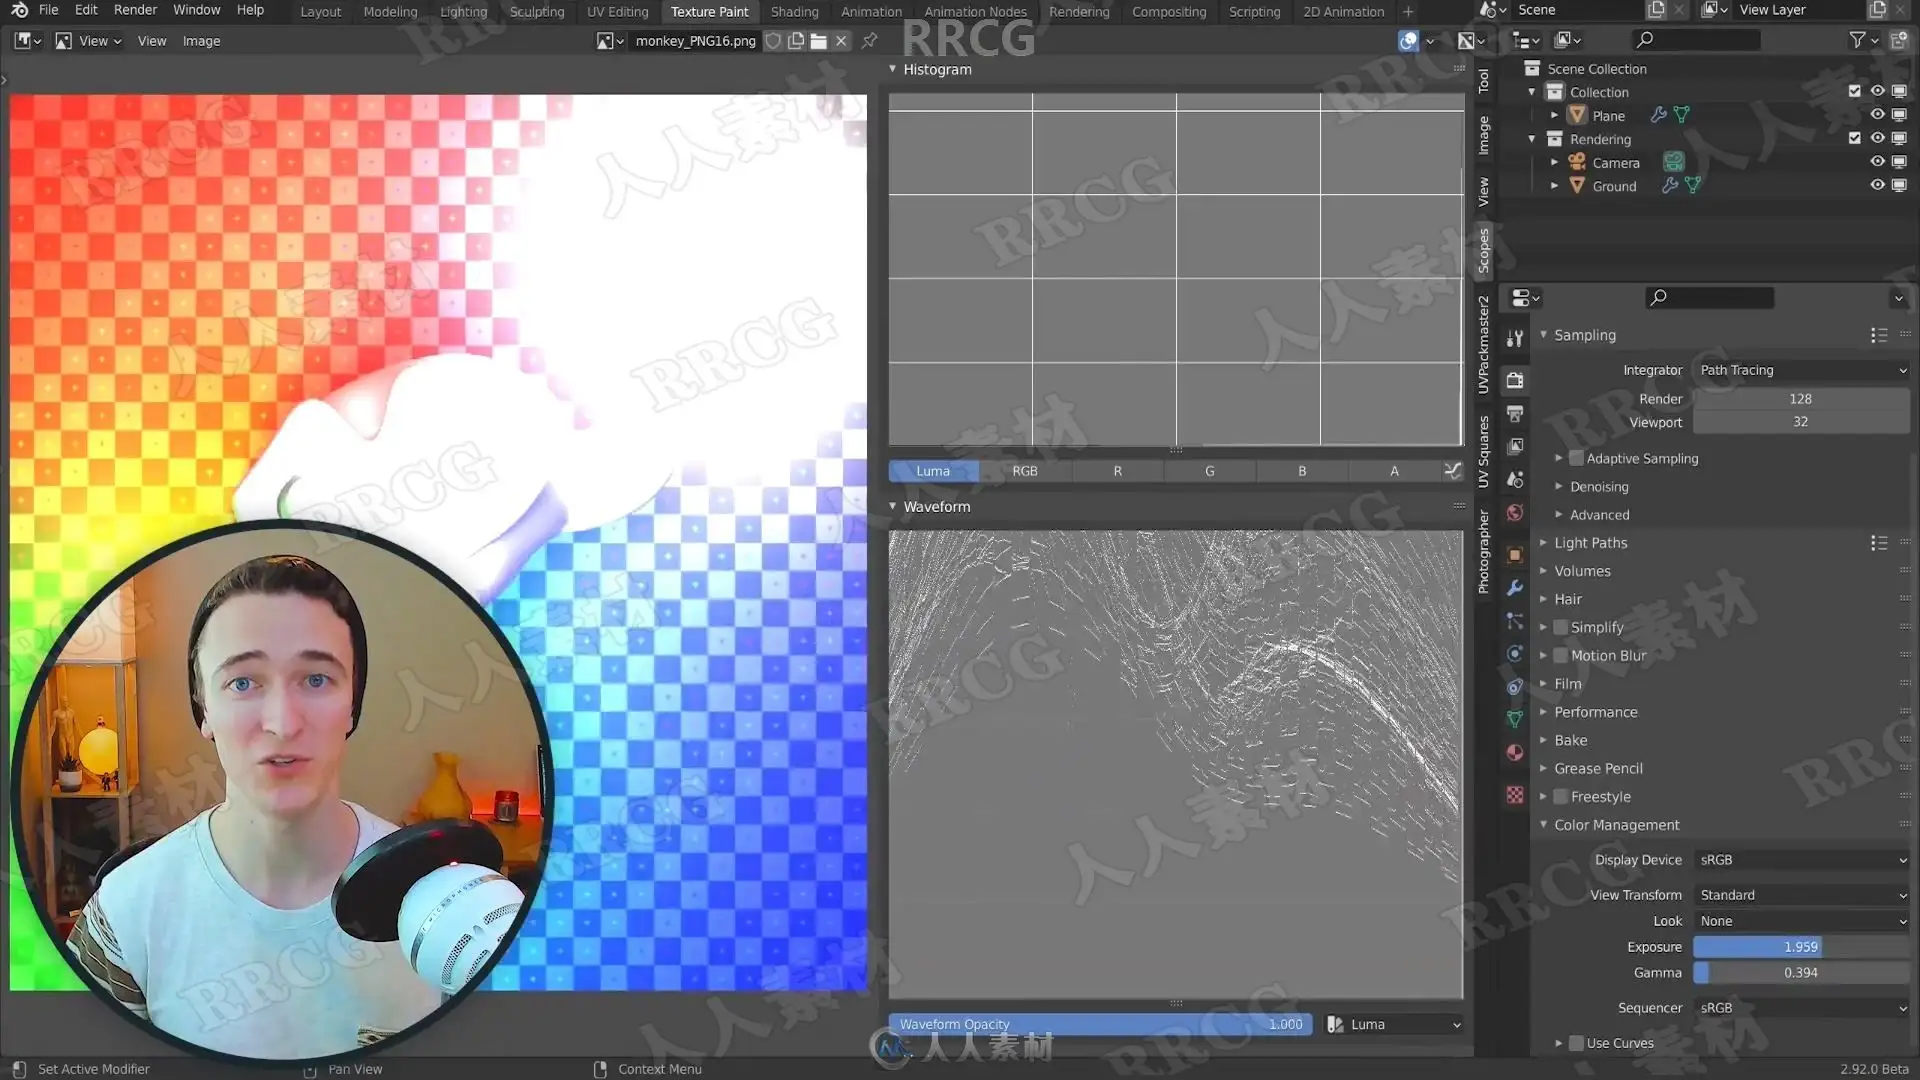This screenshot has width=1920, height=1080.
Task: Switch to the UV Editing workspace tab
Action: [x=617, y=12]
